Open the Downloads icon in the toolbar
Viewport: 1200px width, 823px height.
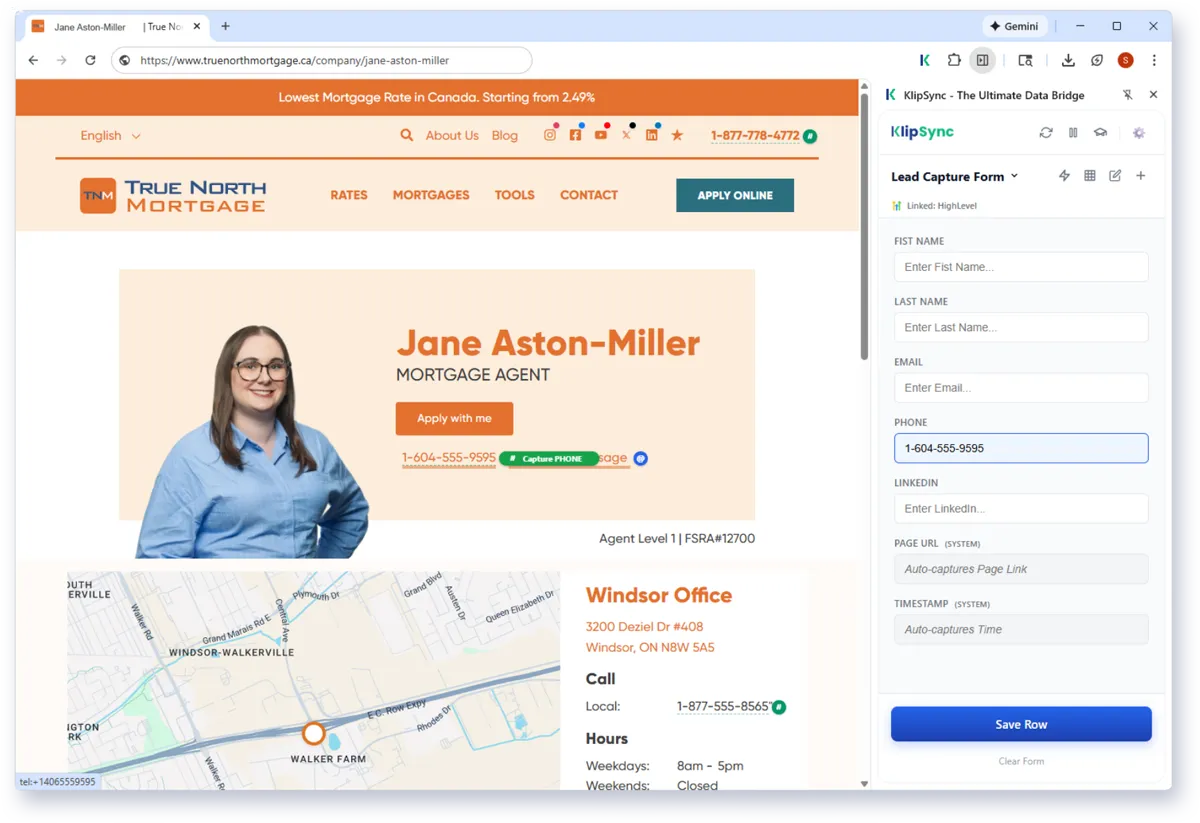[1068, 60]
